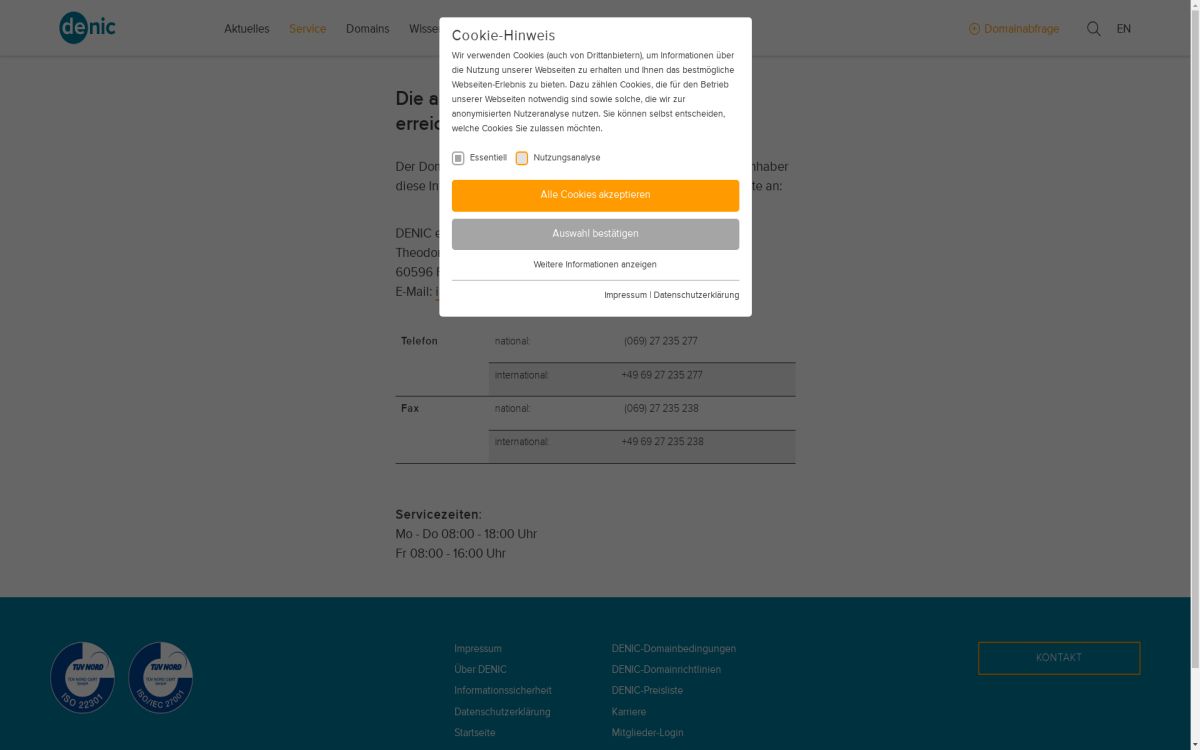Image resolution: width=1200 pixels, height=750 pixels.
Task: Open Domainabfrage from the header
Action: pyautogui.click(x=1014, y=29)
